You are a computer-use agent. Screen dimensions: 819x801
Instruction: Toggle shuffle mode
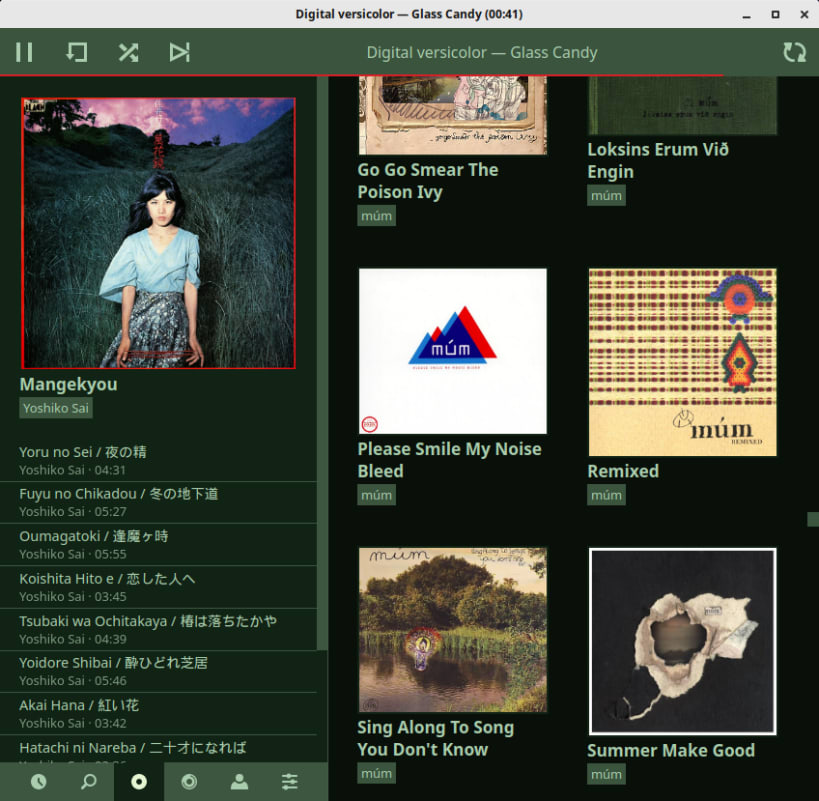[128, 52]
